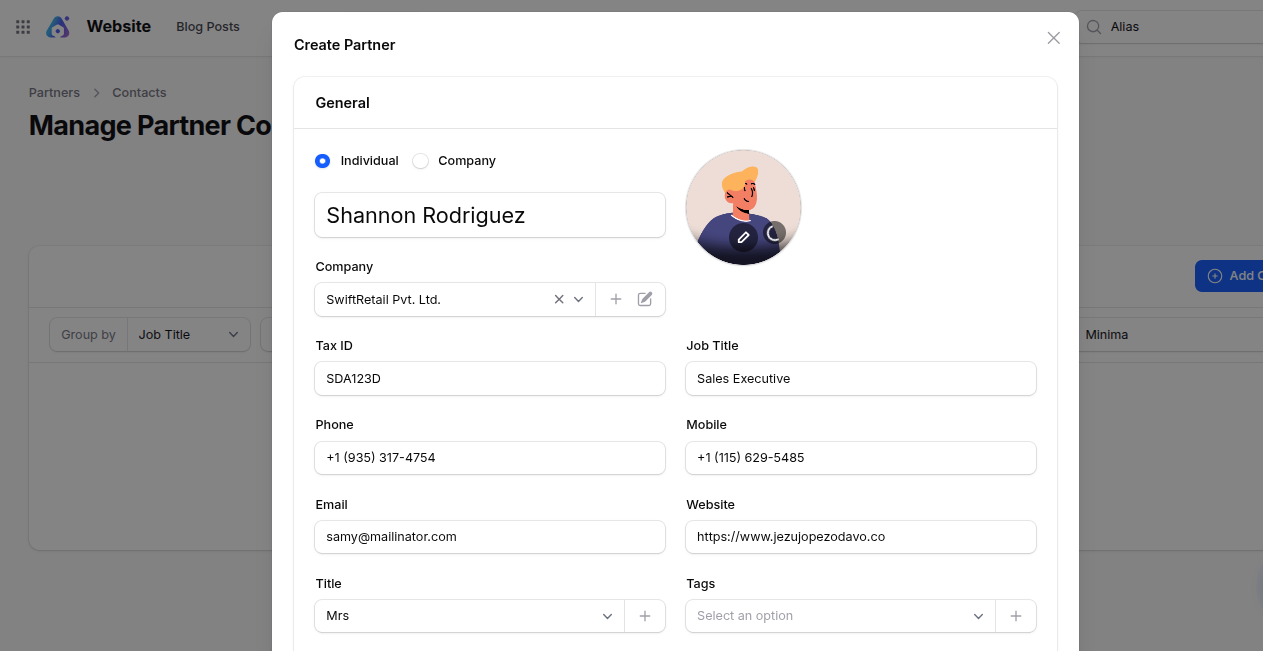Open the Job Title group-by dropdown

pos(188,334)
